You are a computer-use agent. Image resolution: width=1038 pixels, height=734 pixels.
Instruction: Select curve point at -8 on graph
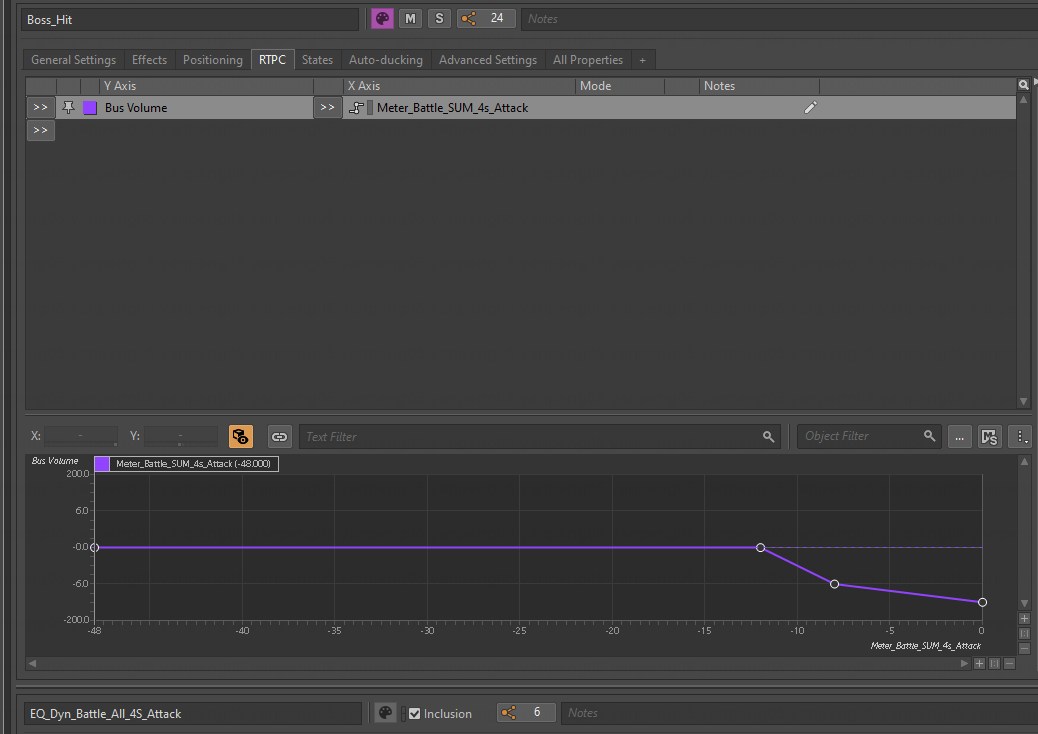pyautogui.click(x=835, y=584)
